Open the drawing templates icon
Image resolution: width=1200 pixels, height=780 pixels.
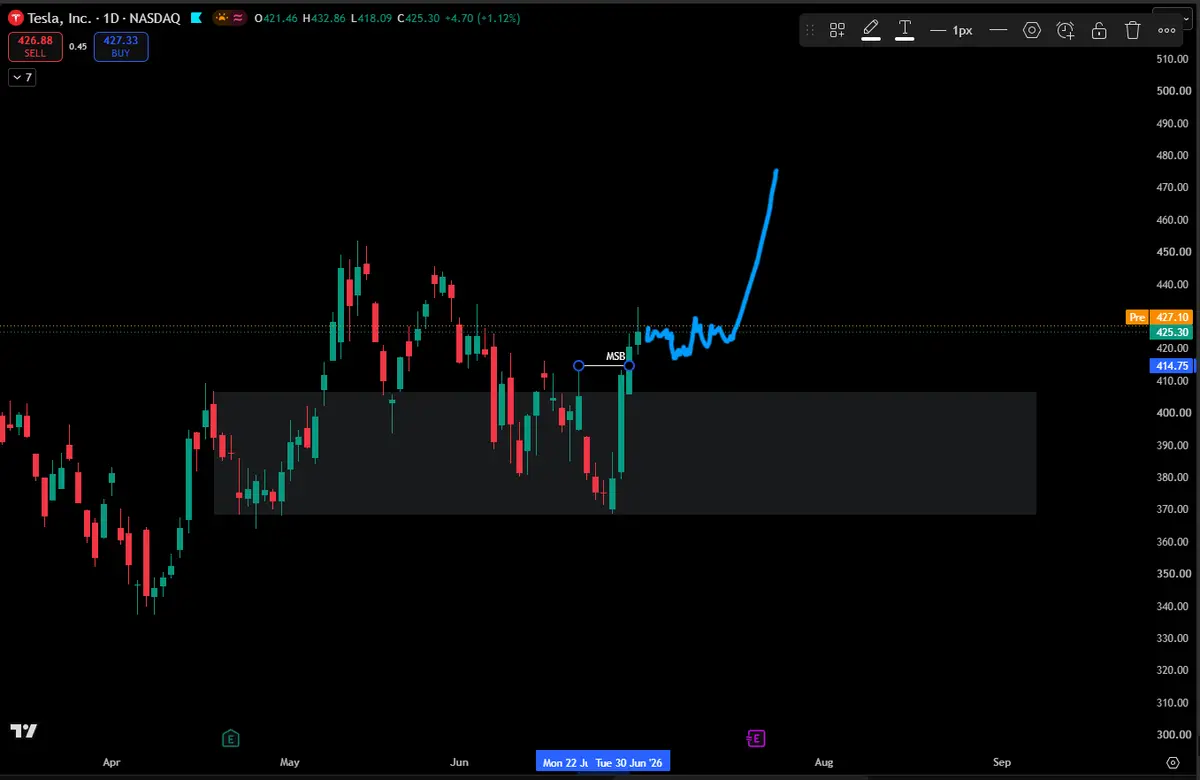[x=838, y=30]
